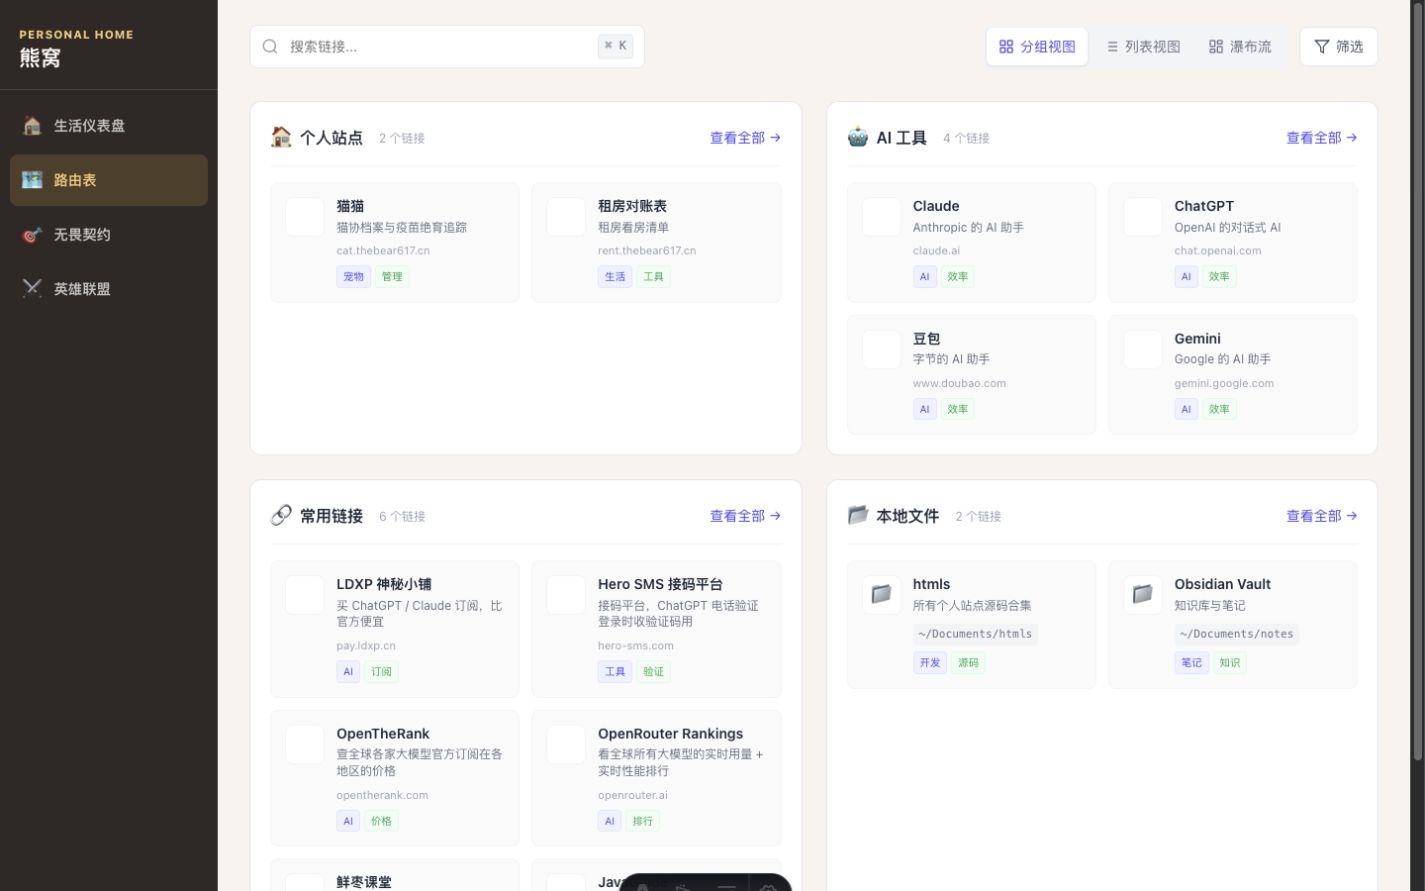Click the 宠物 tag on 猫猫 card
The height and width of the screenshot is (891, 1425).
coord(354,277)
